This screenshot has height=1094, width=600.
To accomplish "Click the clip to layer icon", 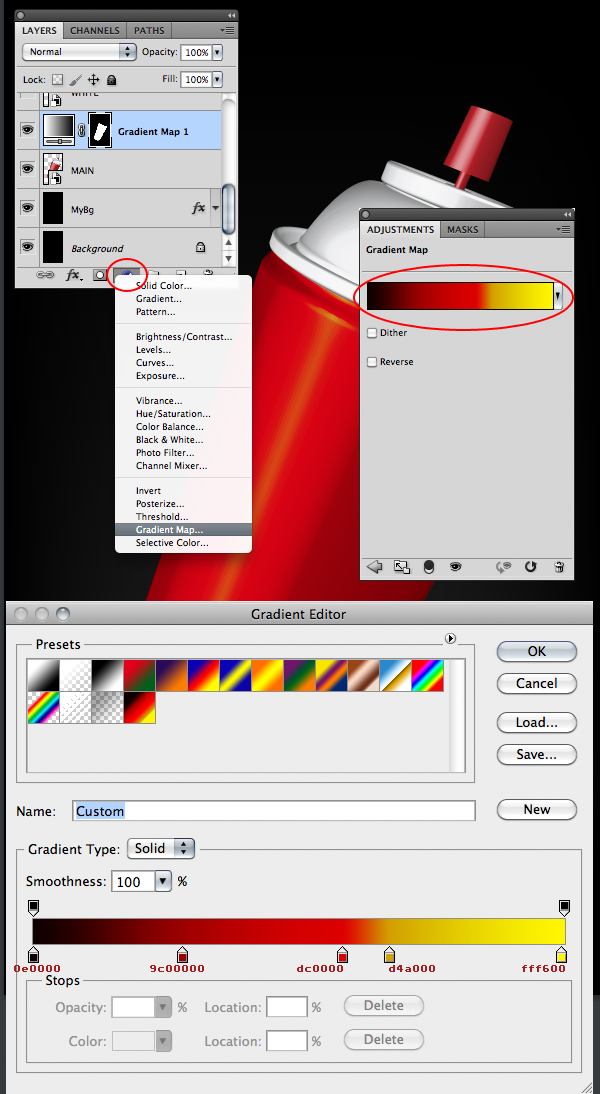I will click(429, 567).
